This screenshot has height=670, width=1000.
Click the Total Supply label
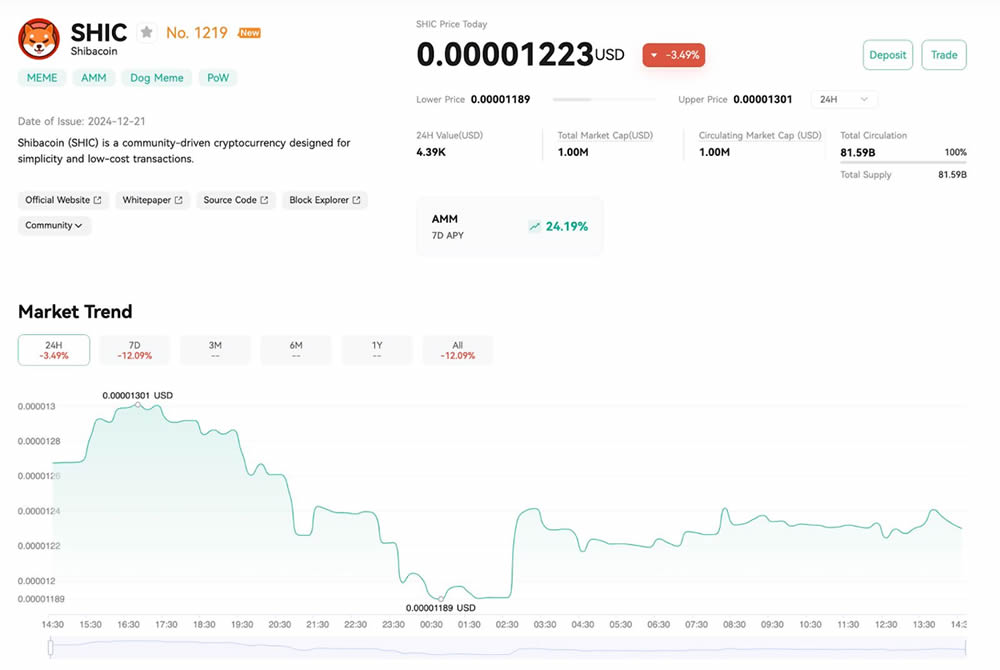click(x=865, y=175)
